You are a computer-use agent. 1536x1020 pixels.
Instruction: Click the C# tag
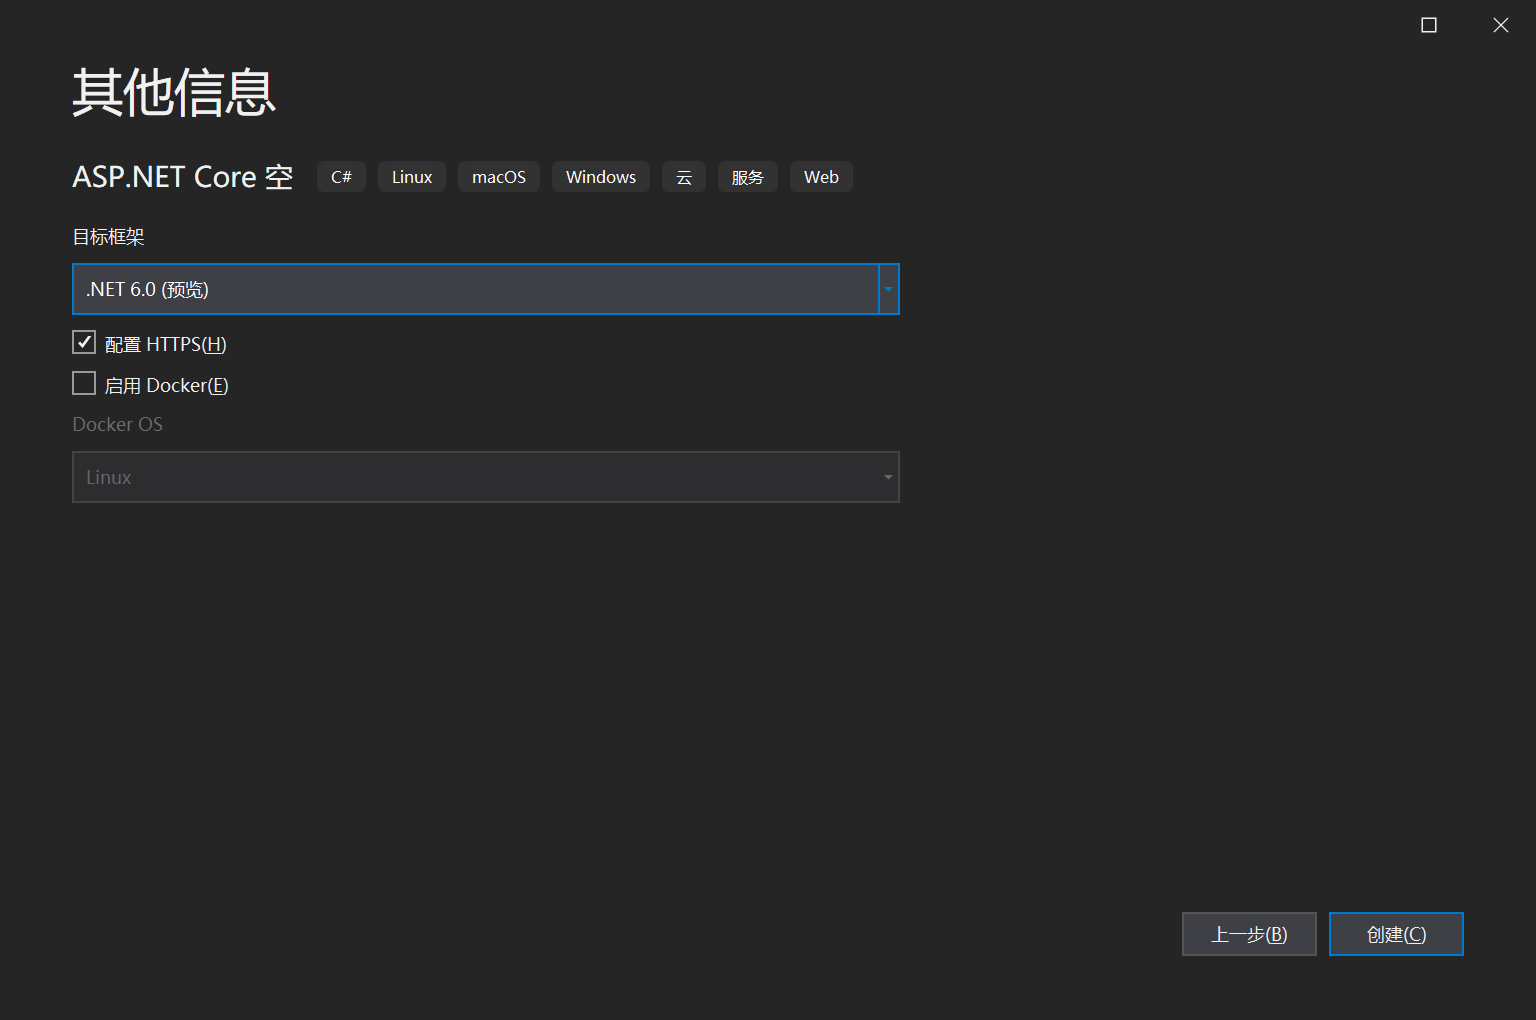point(341,177)
